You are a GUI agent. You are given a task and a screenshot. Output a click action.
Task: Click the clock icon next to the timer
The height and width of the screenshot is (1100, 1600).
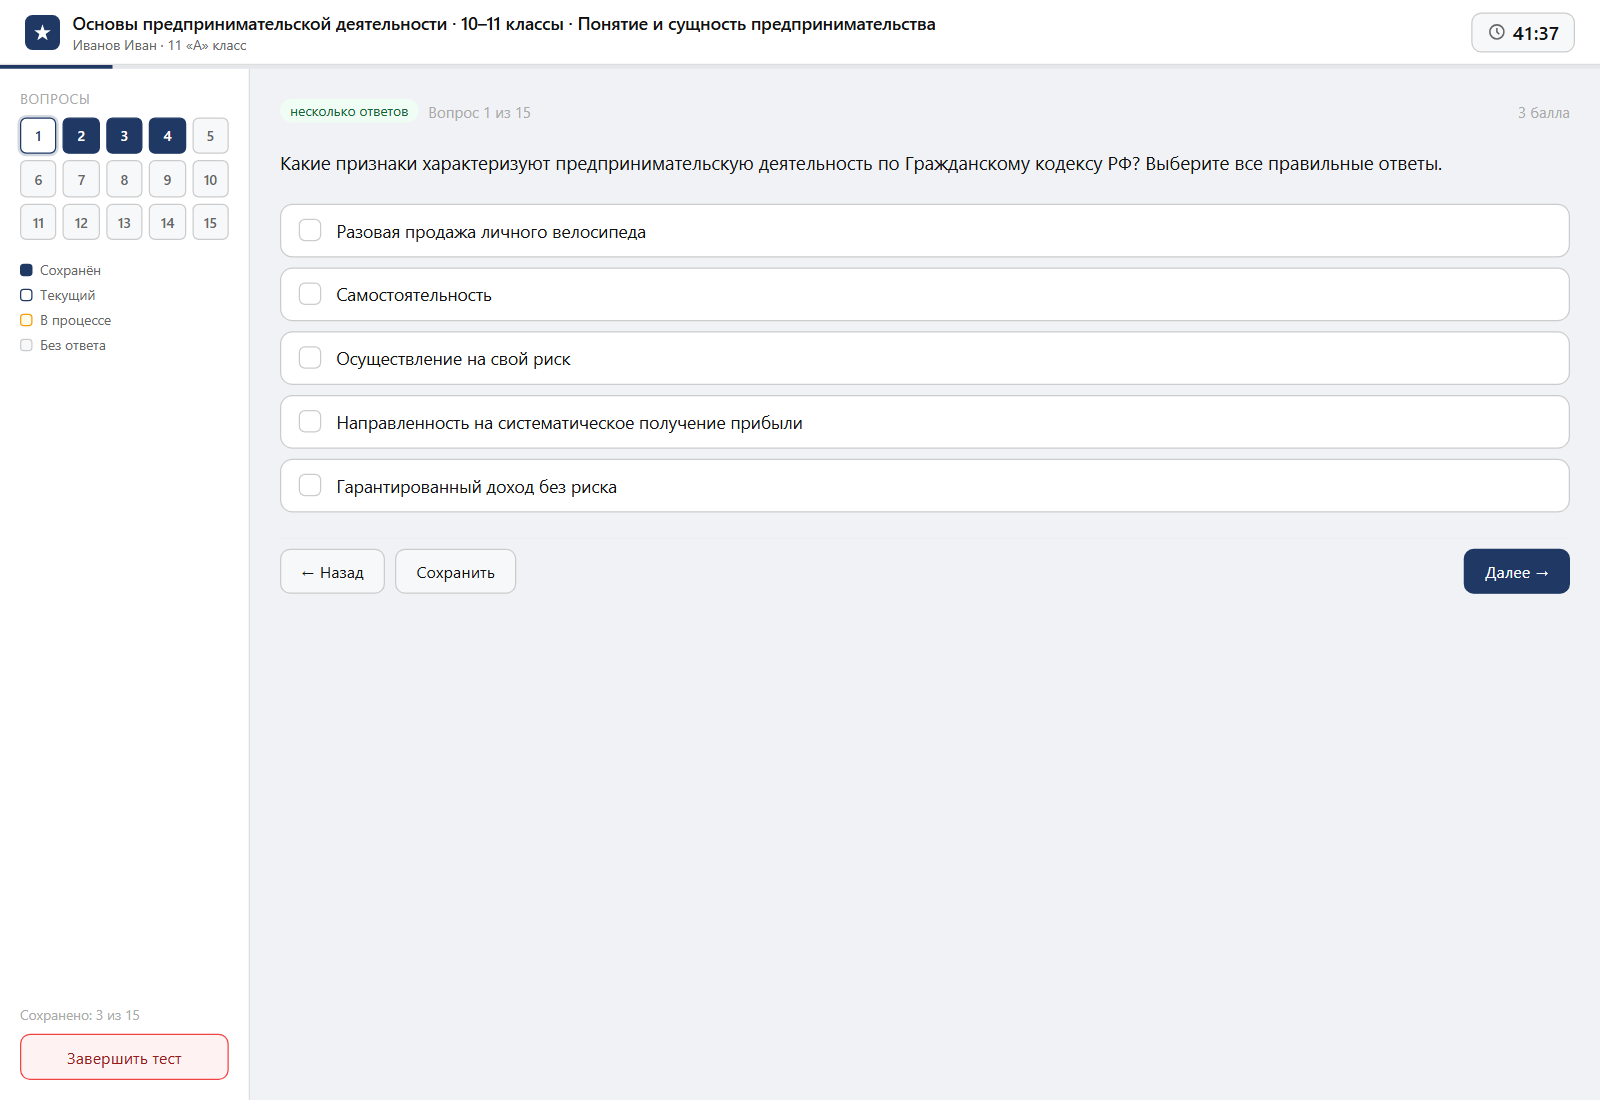[1497, 32]
